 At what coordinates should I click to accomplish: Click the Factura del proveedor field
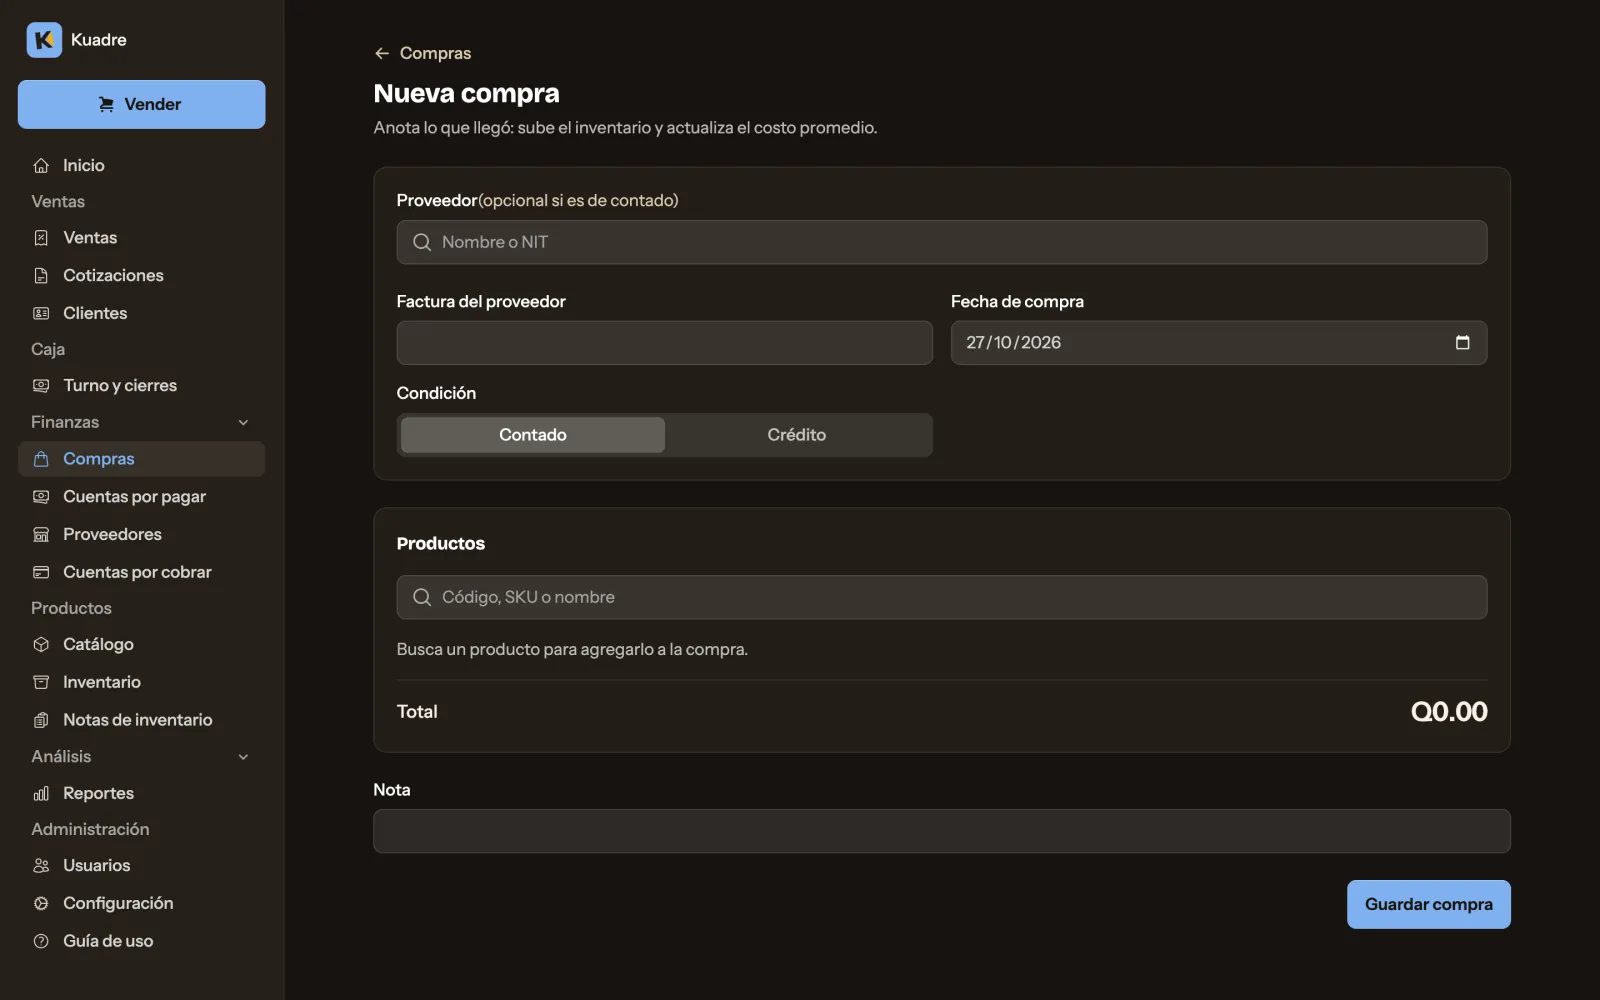pyautogui.click(x=664, y=343)
